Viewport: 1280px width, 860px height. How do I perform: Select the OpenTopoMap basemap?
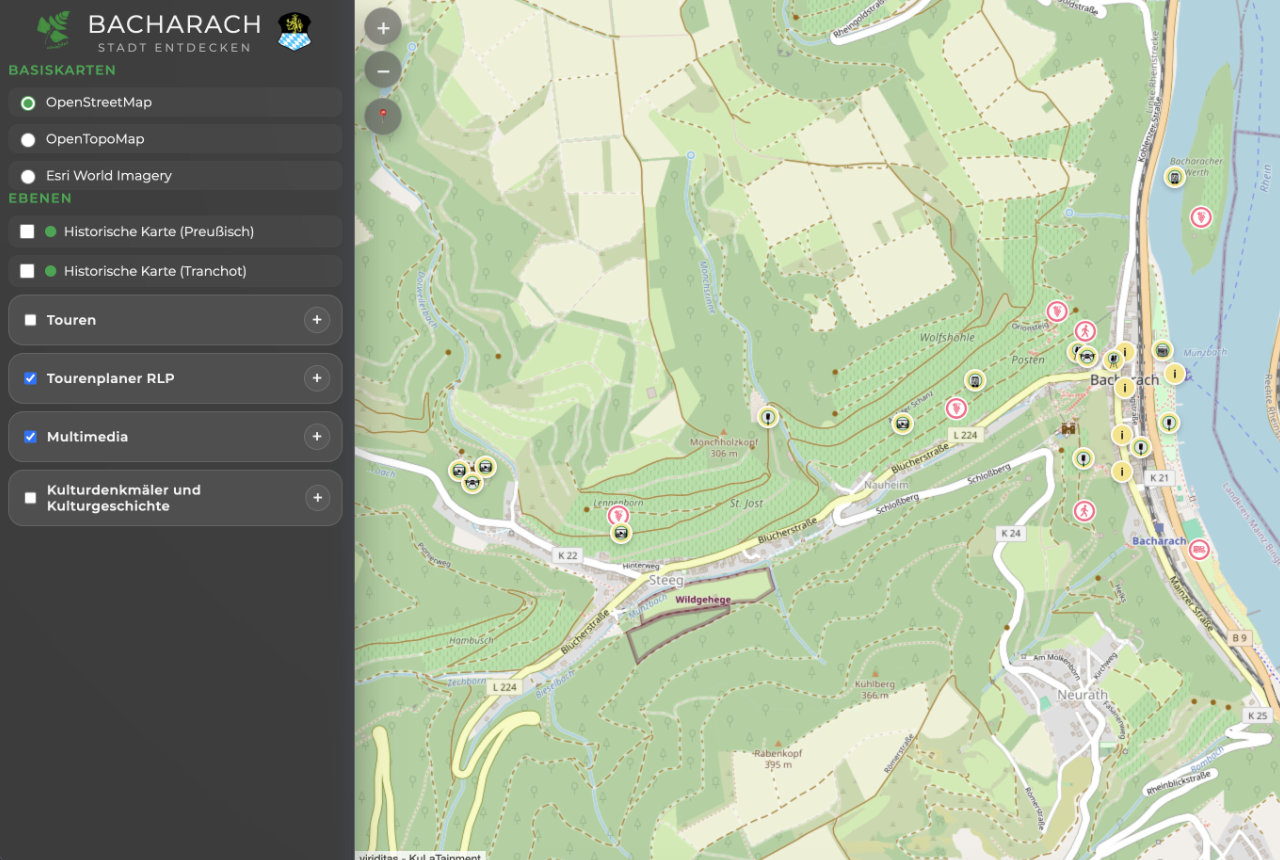click(28, 139)
